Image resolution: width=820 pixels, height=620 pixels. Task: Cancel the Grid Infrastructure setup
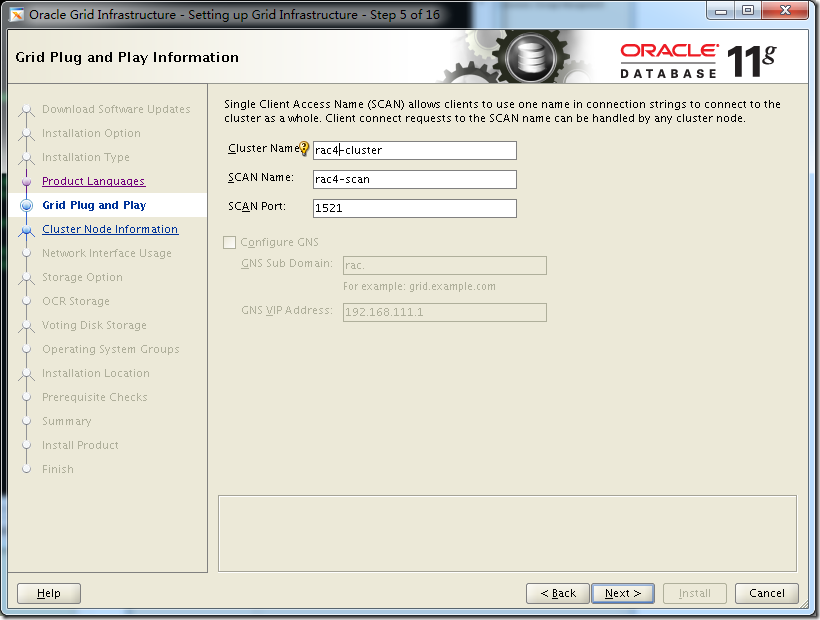point(767,593)
